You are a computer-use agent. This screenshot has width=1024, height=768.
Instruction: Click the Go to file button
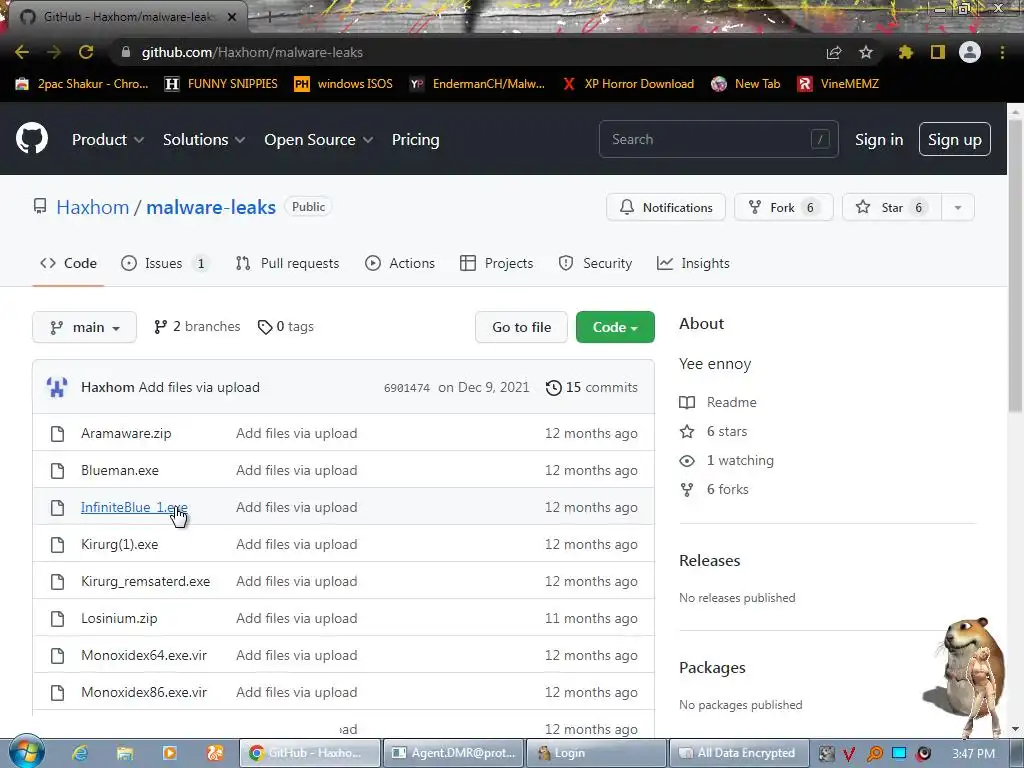tap(522, 327)
